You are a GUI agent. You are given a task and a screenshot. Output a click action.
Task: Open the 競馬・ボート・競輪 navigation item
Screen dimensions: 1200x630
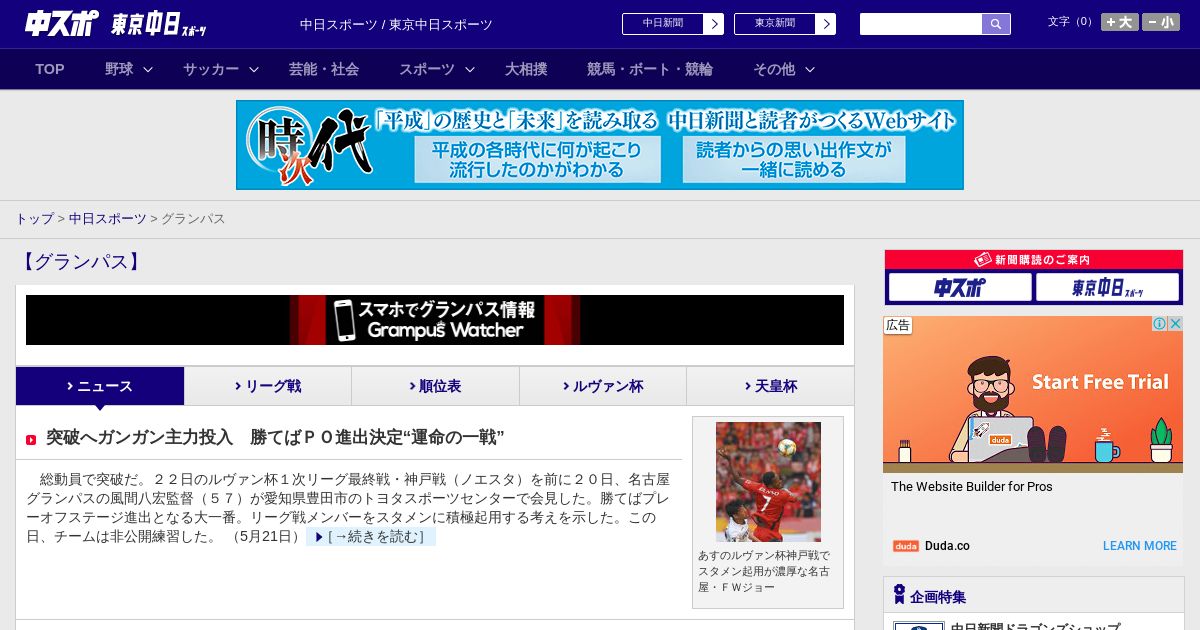click(x=650, y=69)
